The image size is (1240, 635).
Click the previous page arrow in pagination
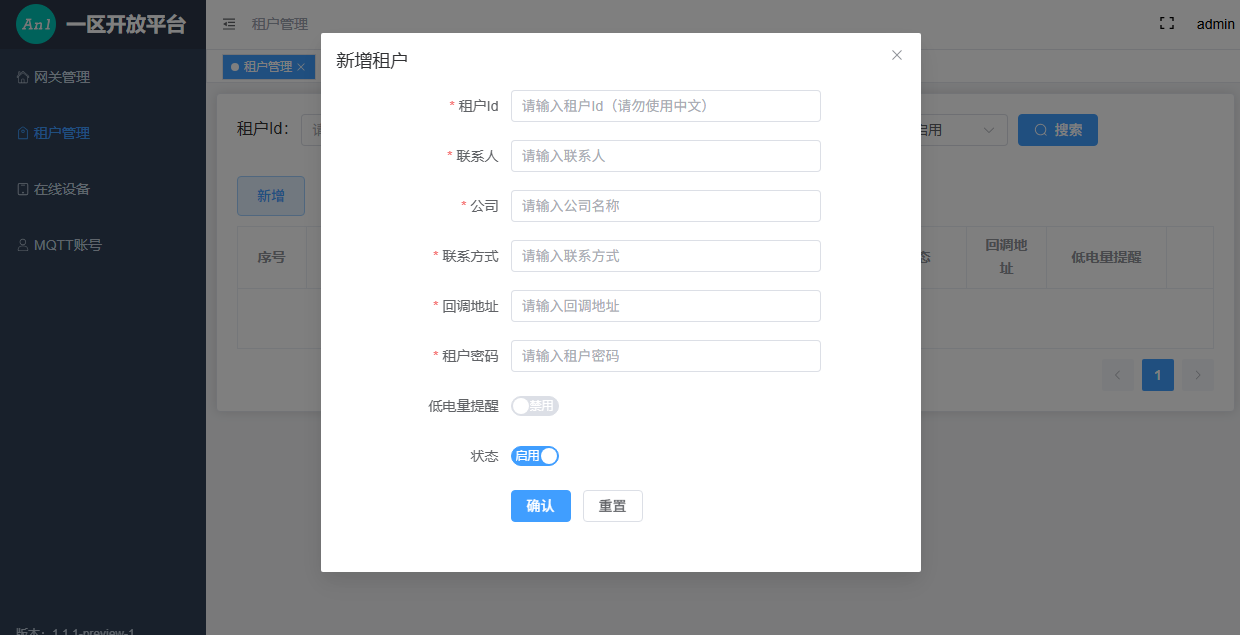(x=1117, y=375)
